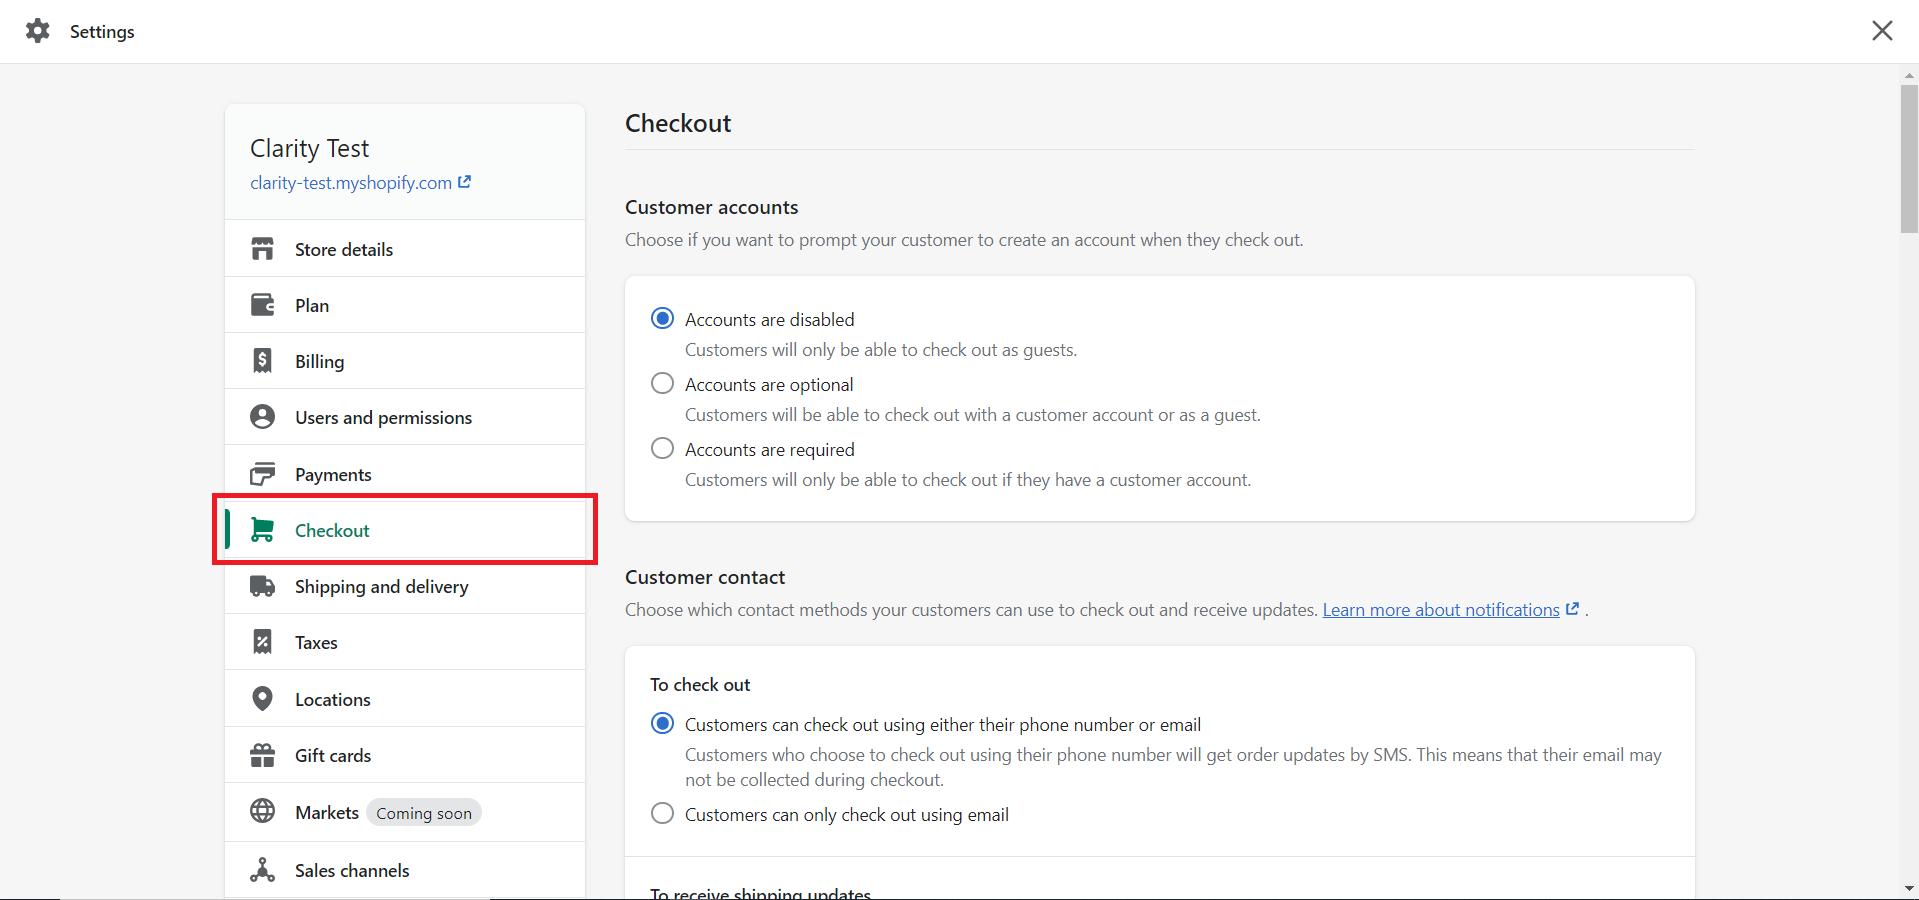The height and width of the screenshot is (900, 1919).
Task: Click the Customer contact heading
Action: tap(705, 577)
